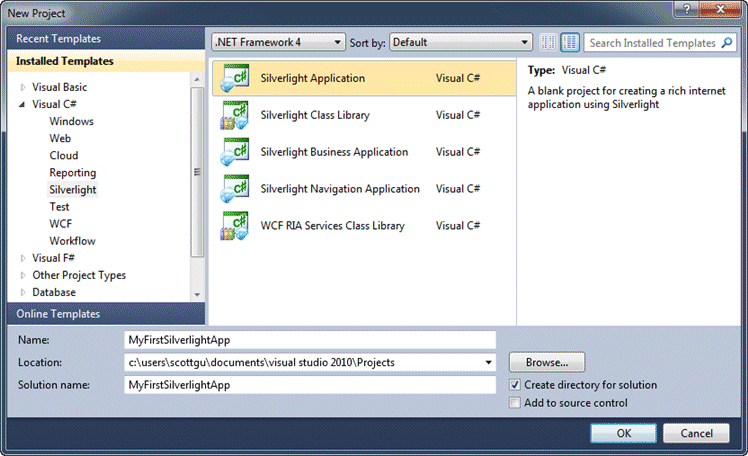Switch to medium icons list view
This screenshot has height=456, width=748.
point(570,42)
